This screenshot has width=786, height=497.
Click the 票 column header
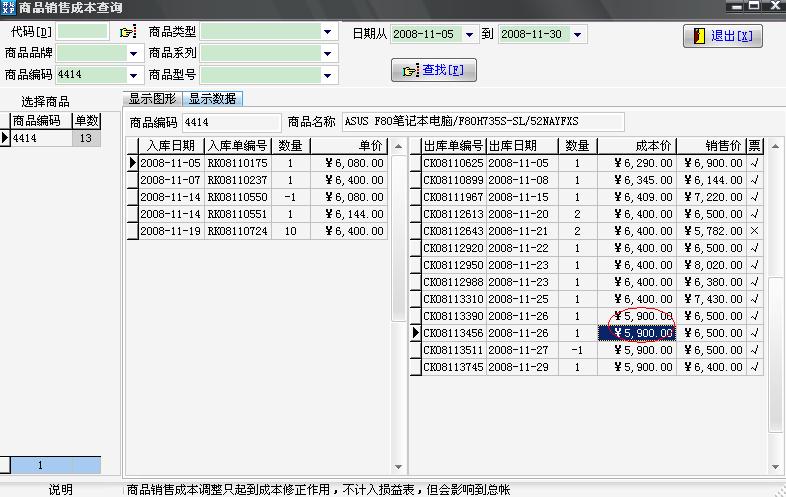pos(754,146)
